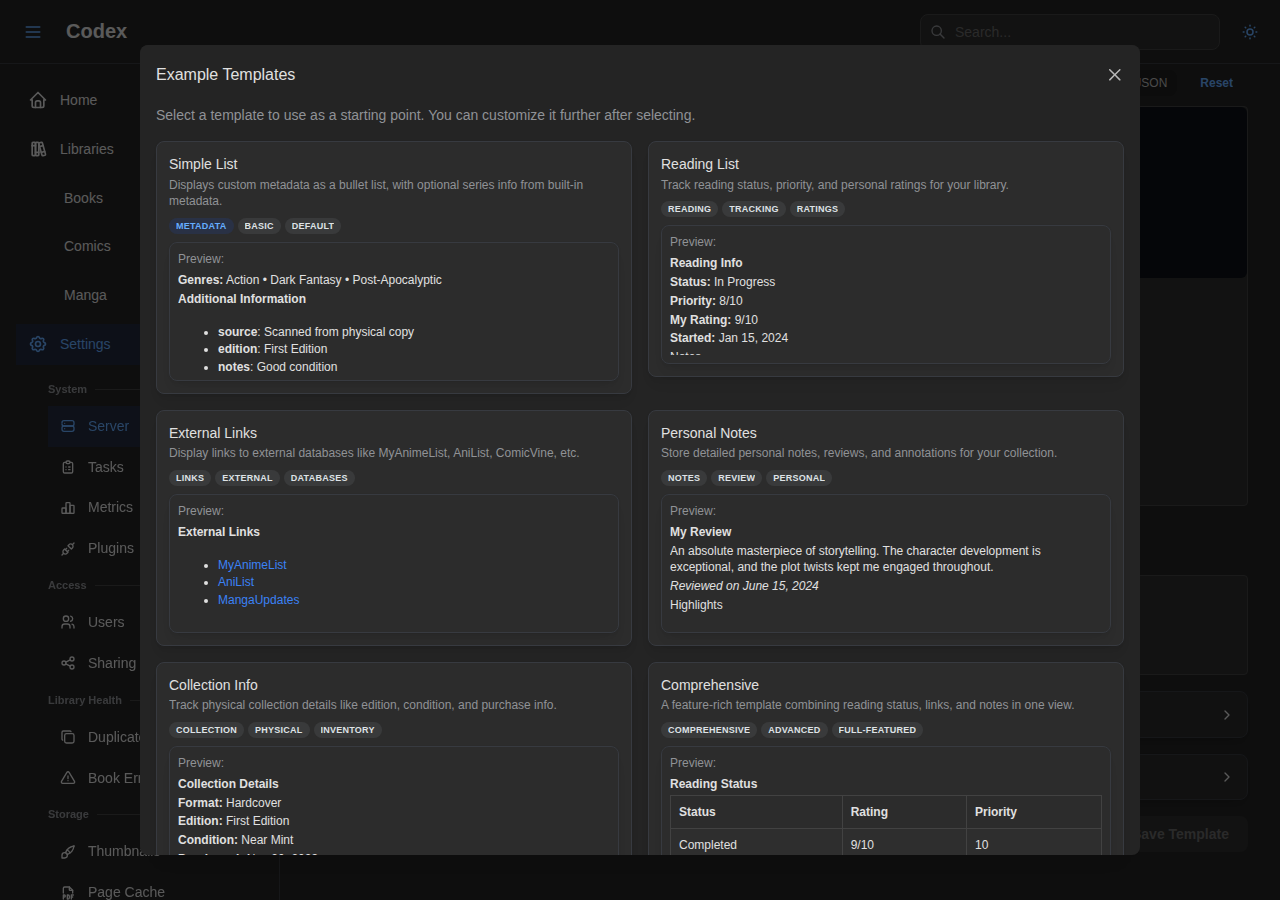Open the Sharing icon
This screenshot has width=1280, height=900.
click(66, 663)
